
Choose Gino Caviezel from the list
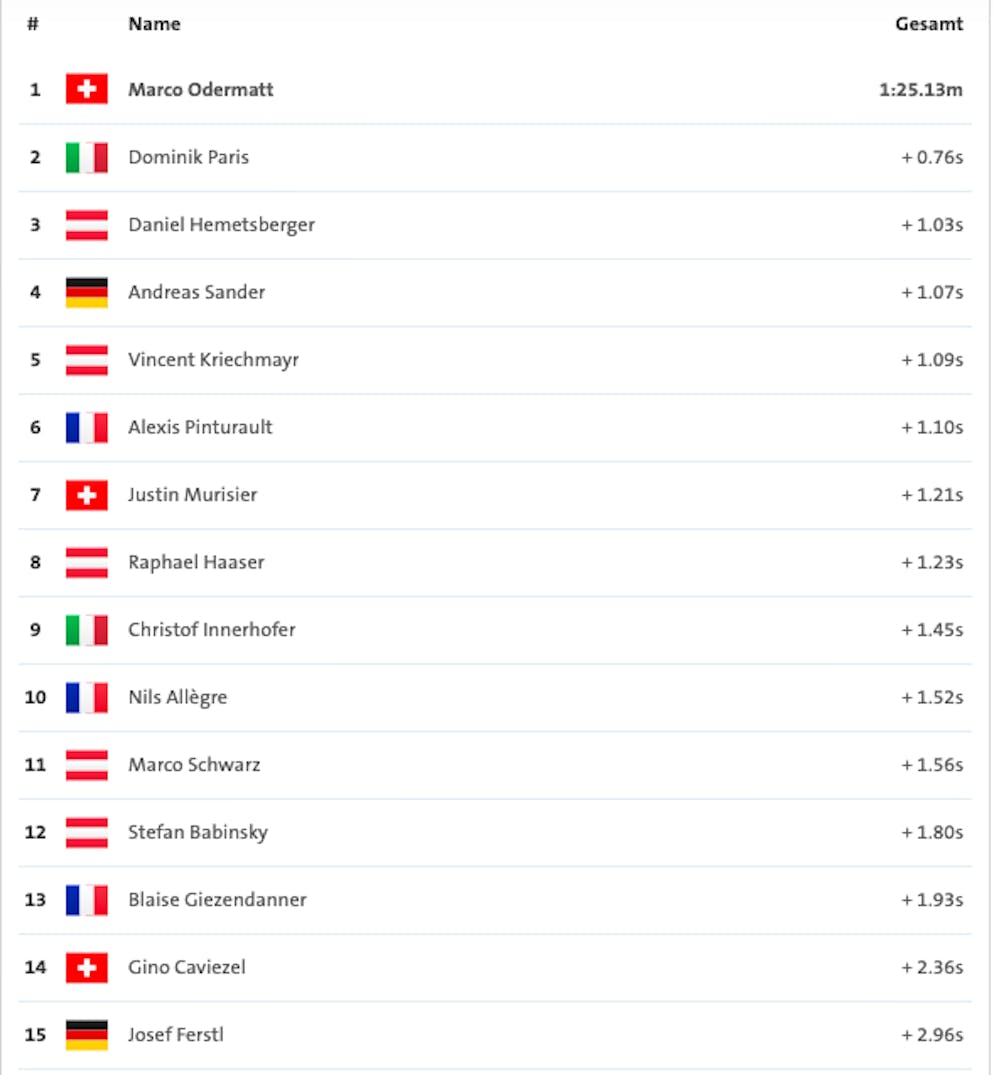tap(187, 967)
